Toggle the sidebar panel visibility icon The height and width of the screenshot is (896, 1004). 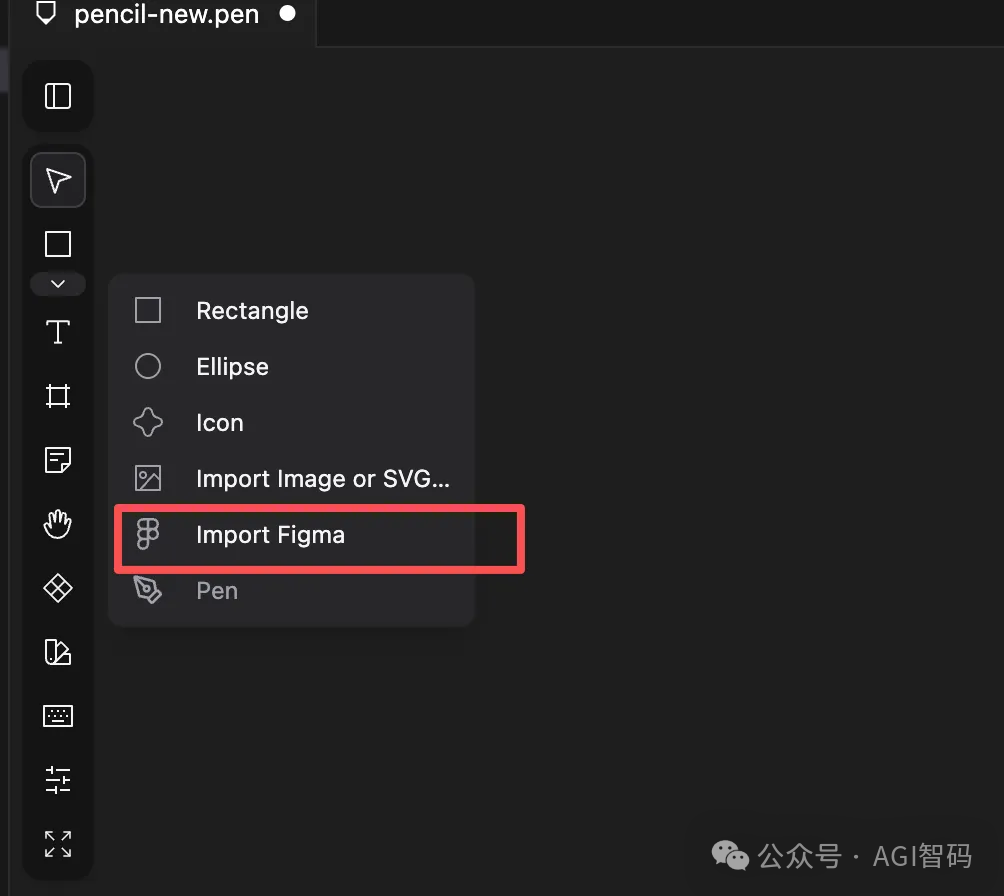(57, 96)
